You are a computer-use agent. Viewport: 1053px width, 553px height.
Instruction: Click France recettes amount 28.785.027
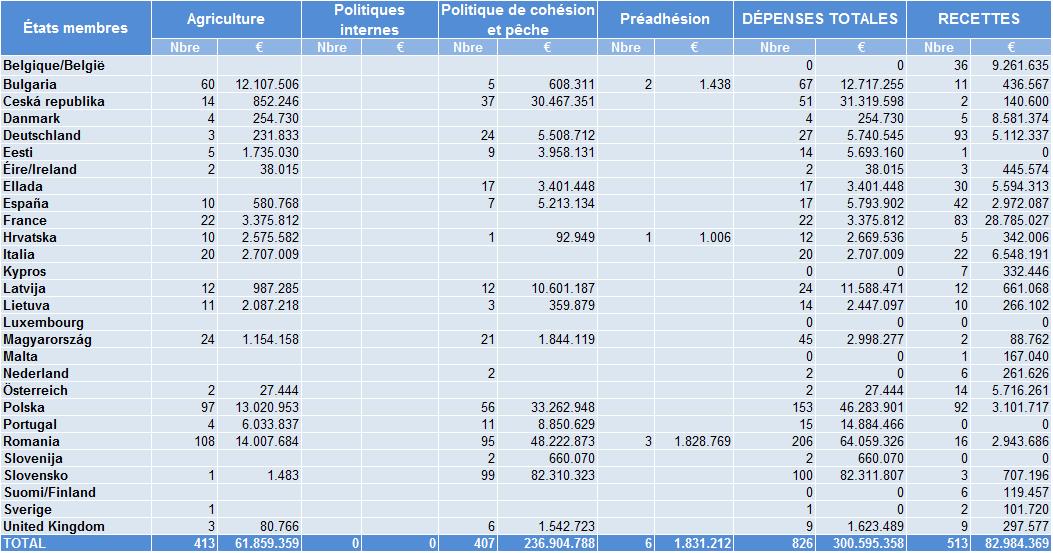[x=1011, y=220]
